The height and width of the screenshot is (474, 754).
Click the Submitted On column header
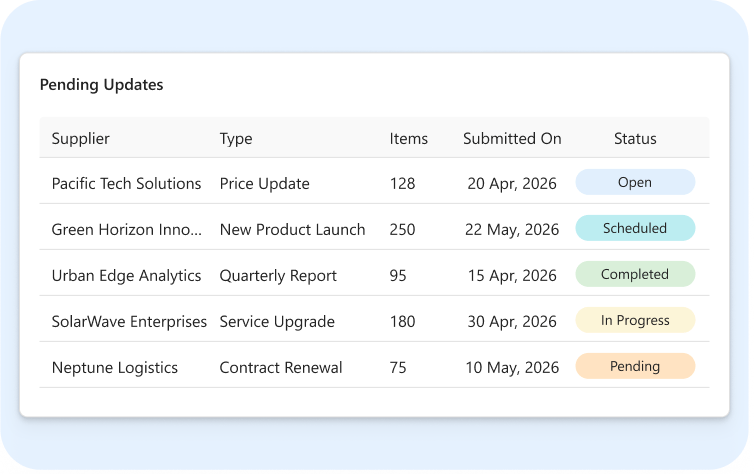pos(512,139)
